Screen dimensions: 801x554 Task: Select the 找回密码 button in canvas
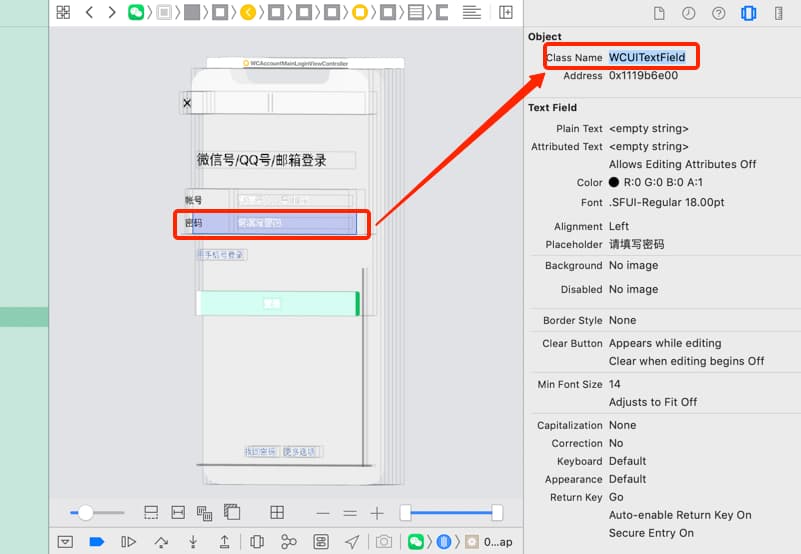tap(260, 452)
